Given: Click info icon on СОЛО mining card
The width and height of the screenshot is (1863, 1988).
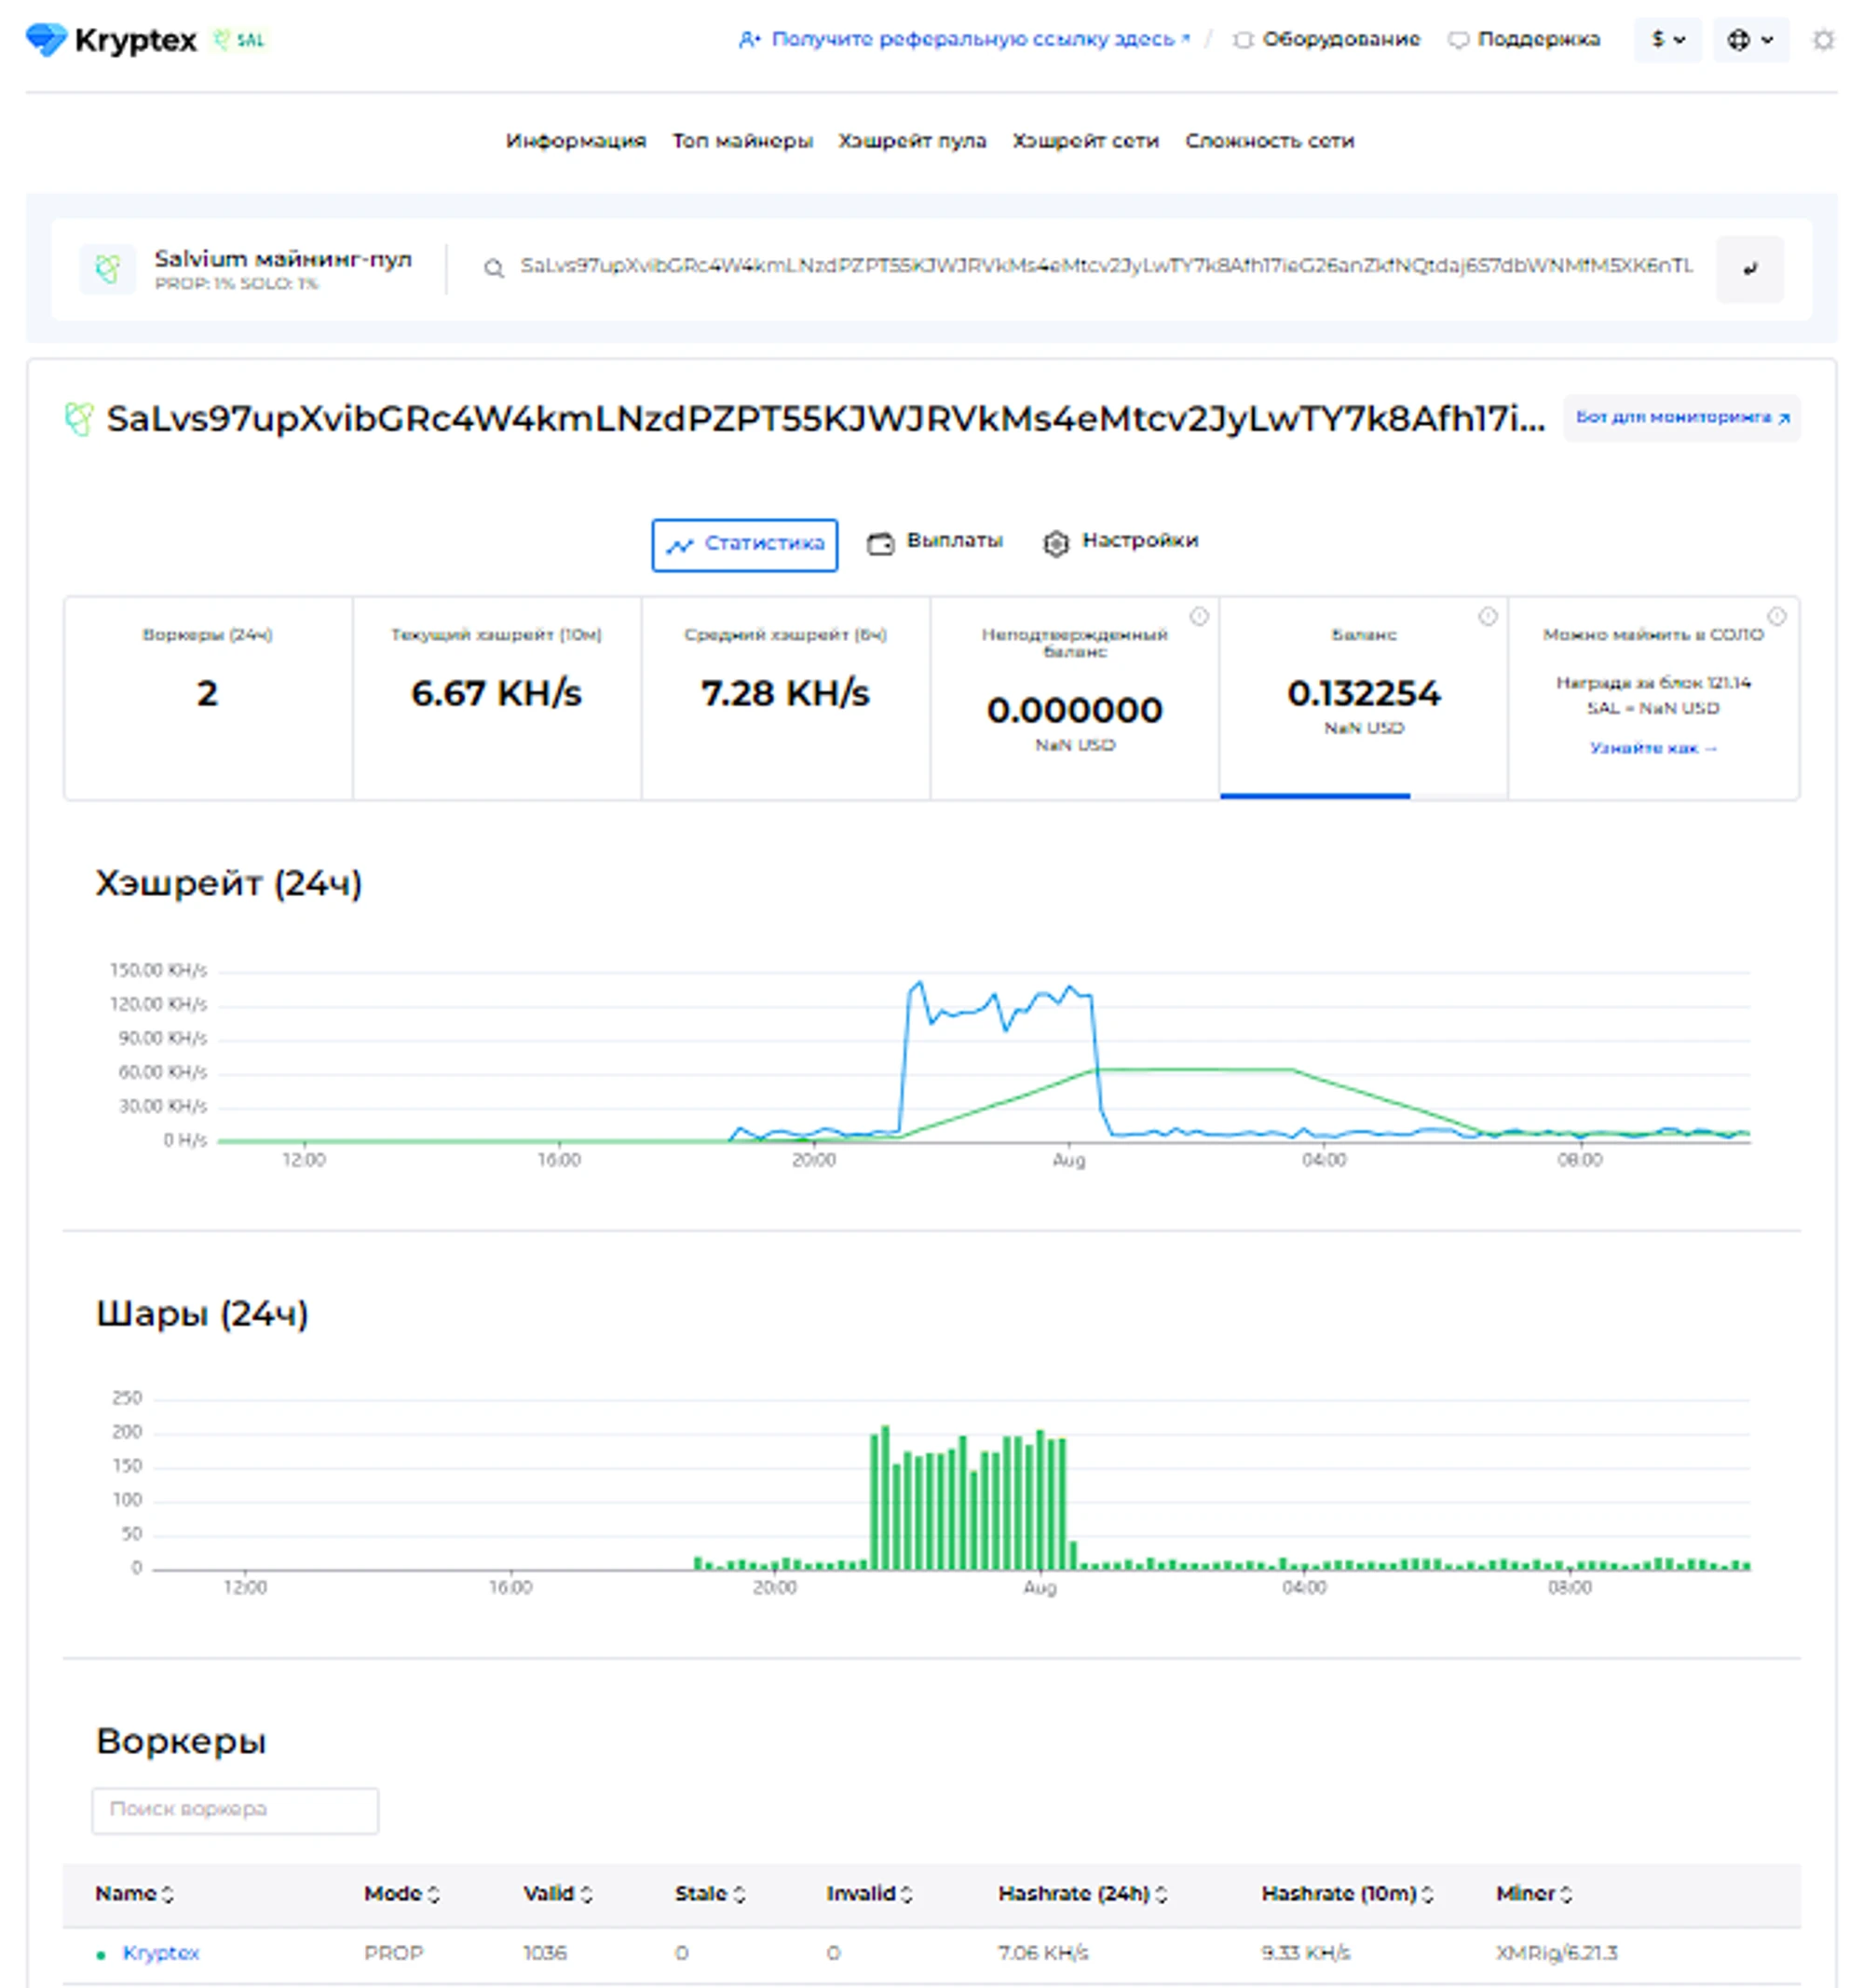Looking at the screenshot, I should pos(1776,617).
